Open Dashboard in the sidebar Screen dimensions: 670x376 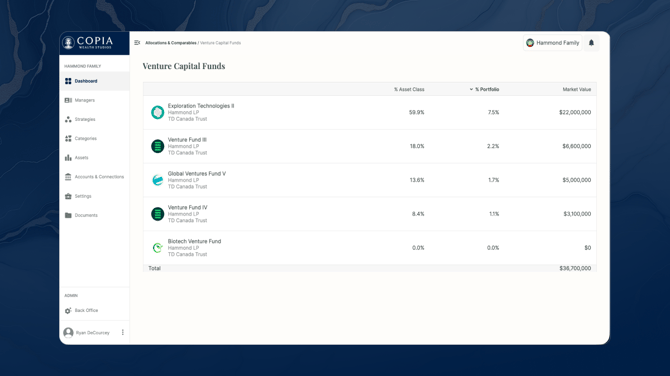94,81
